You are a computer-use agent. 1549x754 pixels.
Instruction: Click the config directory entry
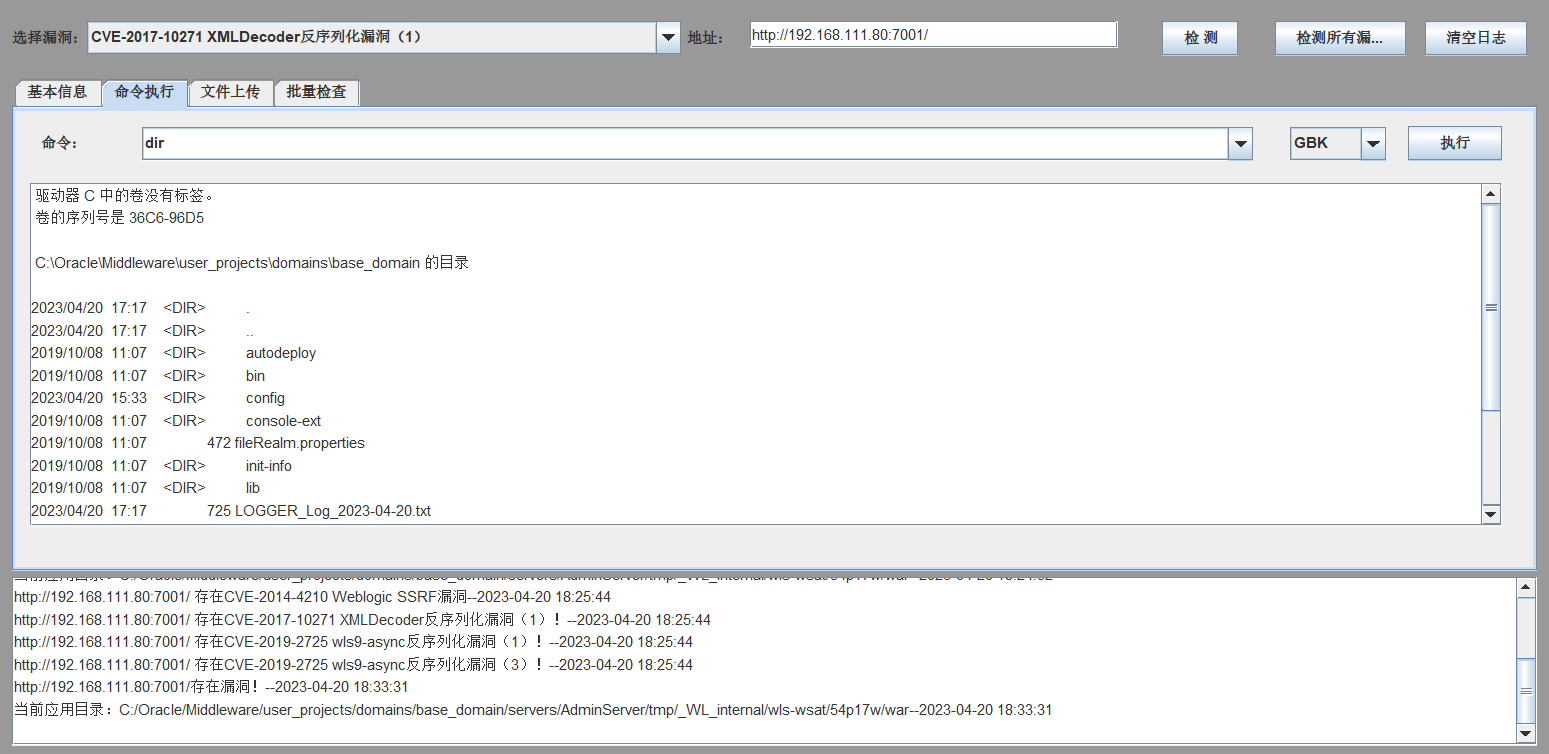pyautogui.click(x=265, y=398)
